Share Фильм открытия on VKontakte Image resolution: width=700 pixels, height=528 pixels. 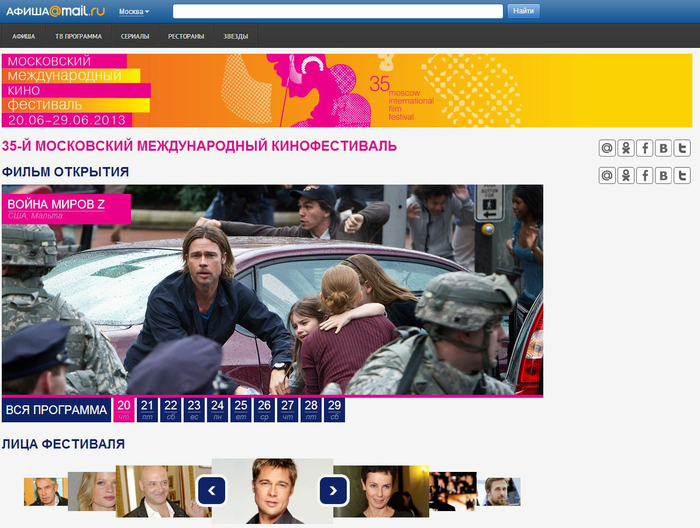coord(663,175)
